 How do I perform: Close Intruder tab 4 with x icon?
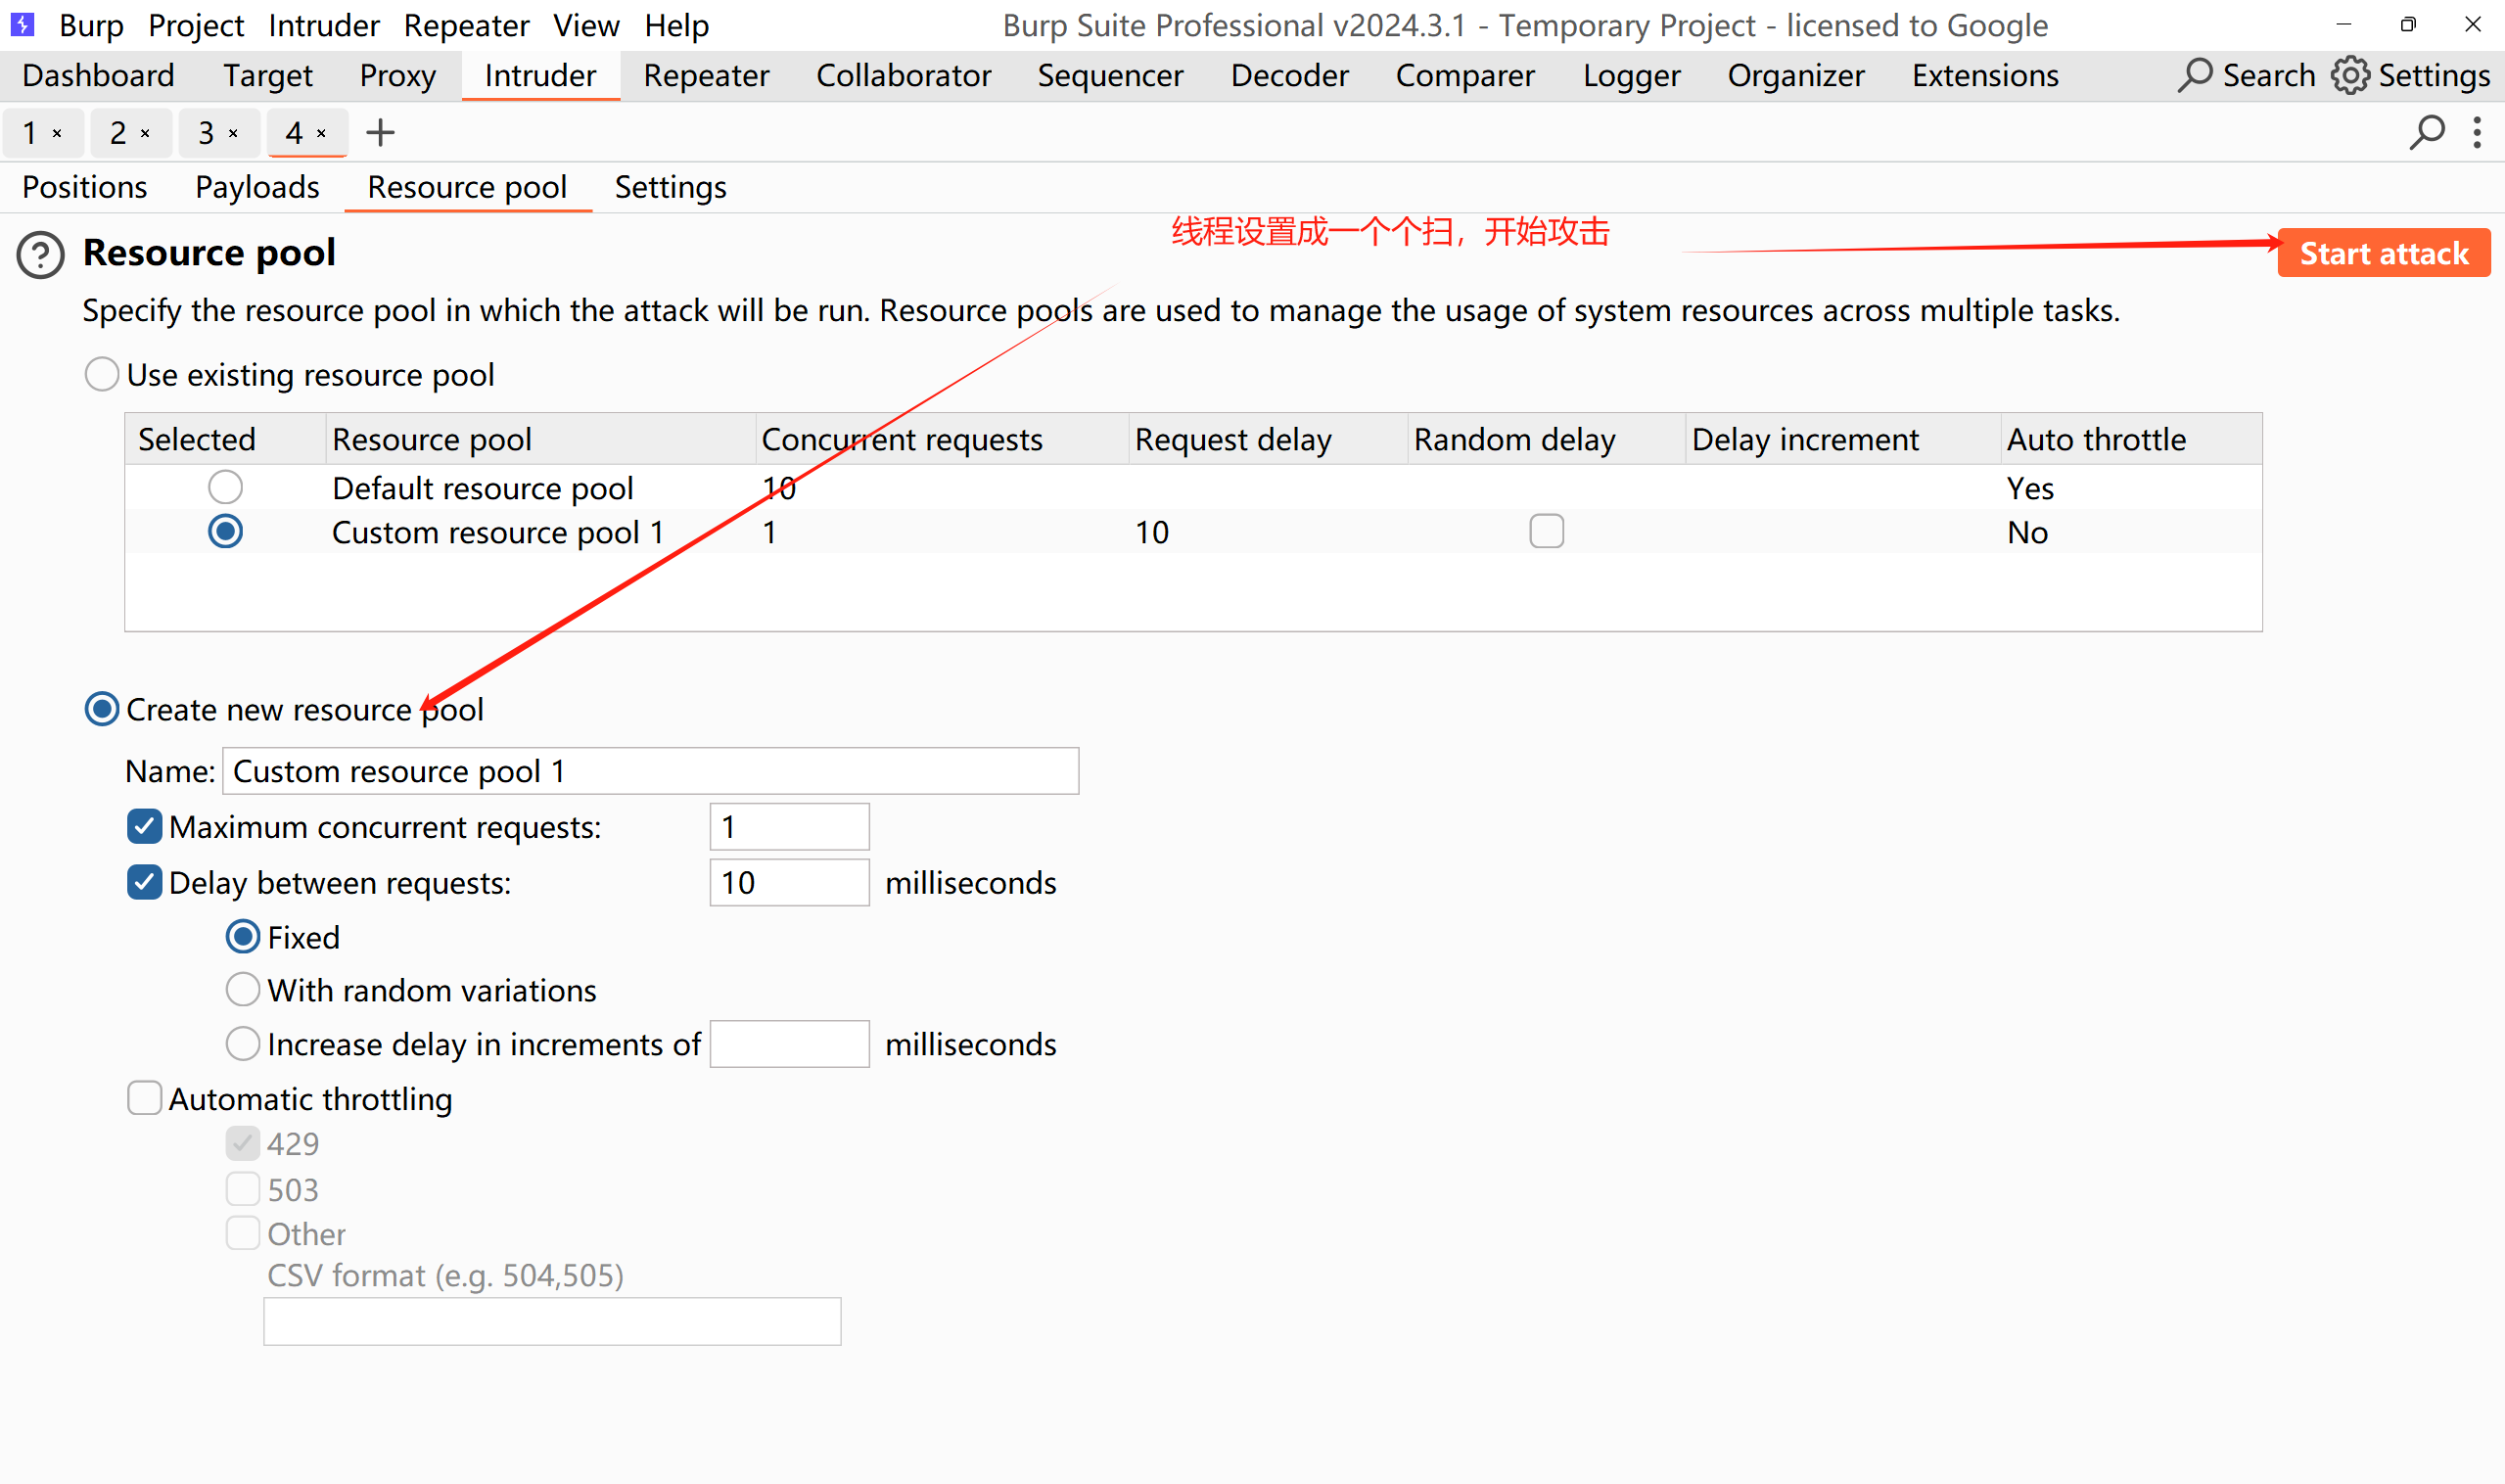point(321,133)
